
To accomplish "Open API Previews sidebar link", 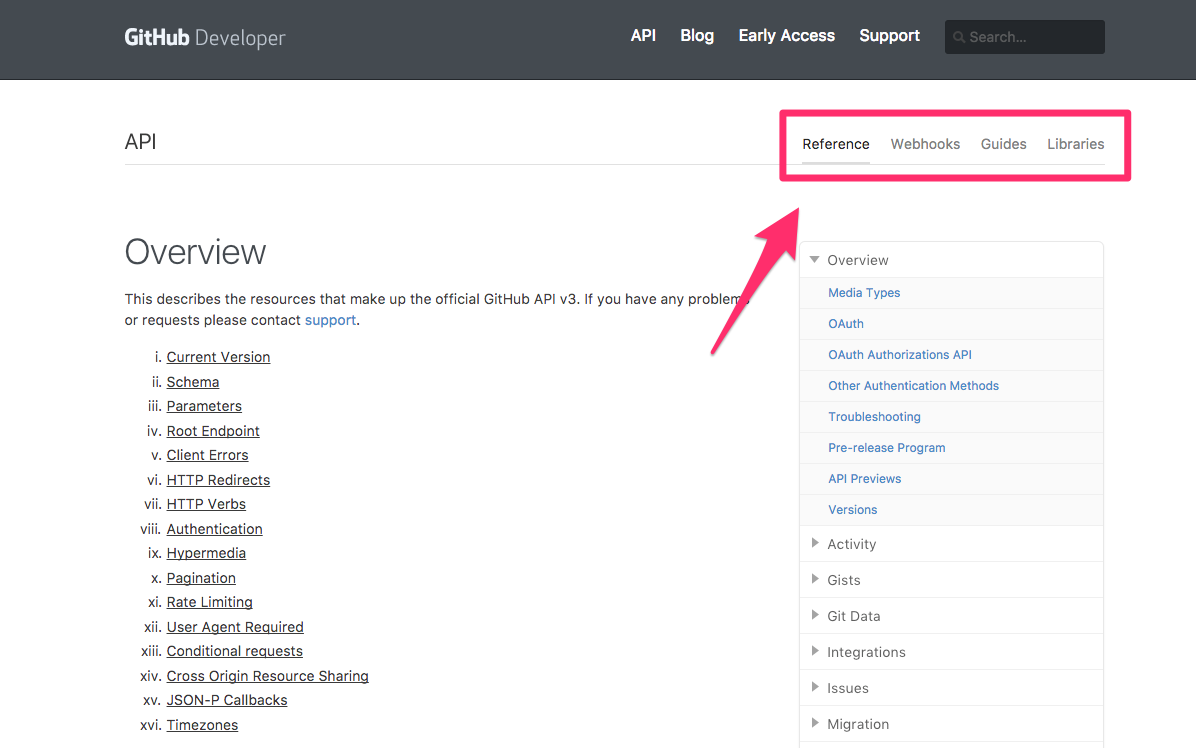I will (864, 479).
